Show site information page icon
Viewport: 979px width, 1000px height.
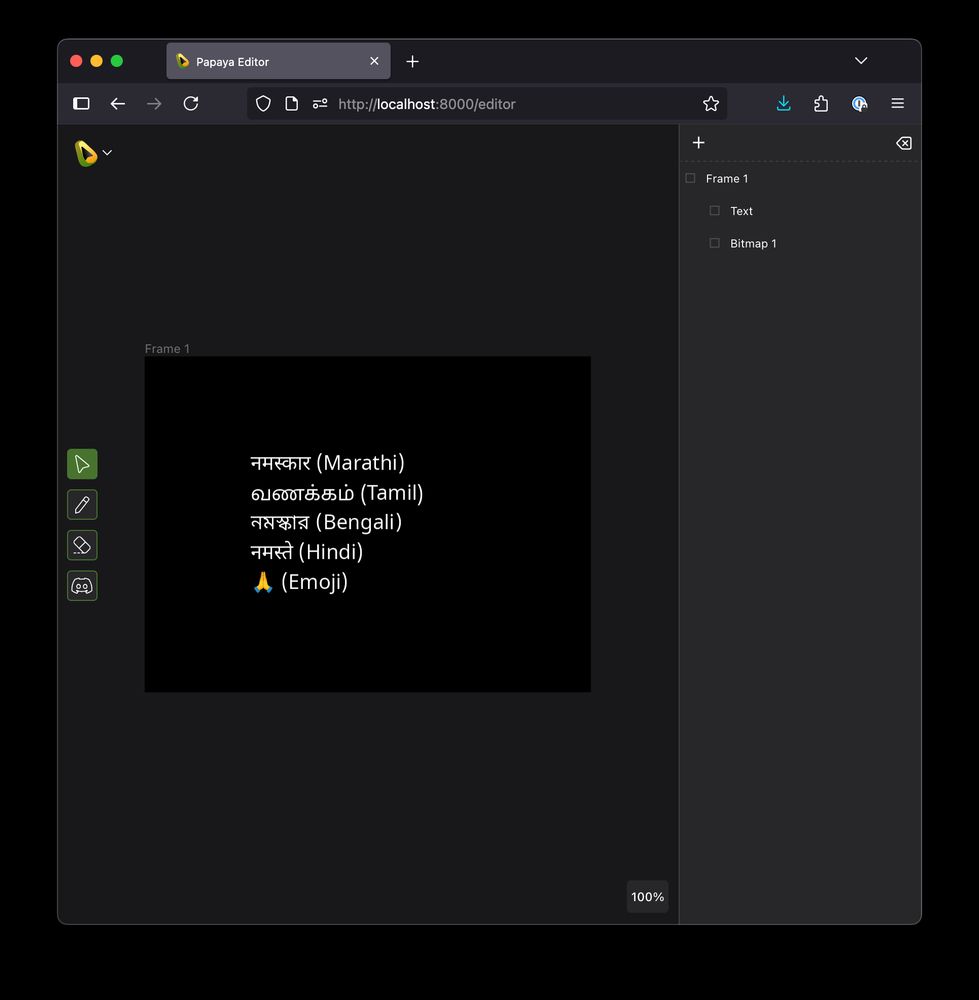click(x=291, y=103)
